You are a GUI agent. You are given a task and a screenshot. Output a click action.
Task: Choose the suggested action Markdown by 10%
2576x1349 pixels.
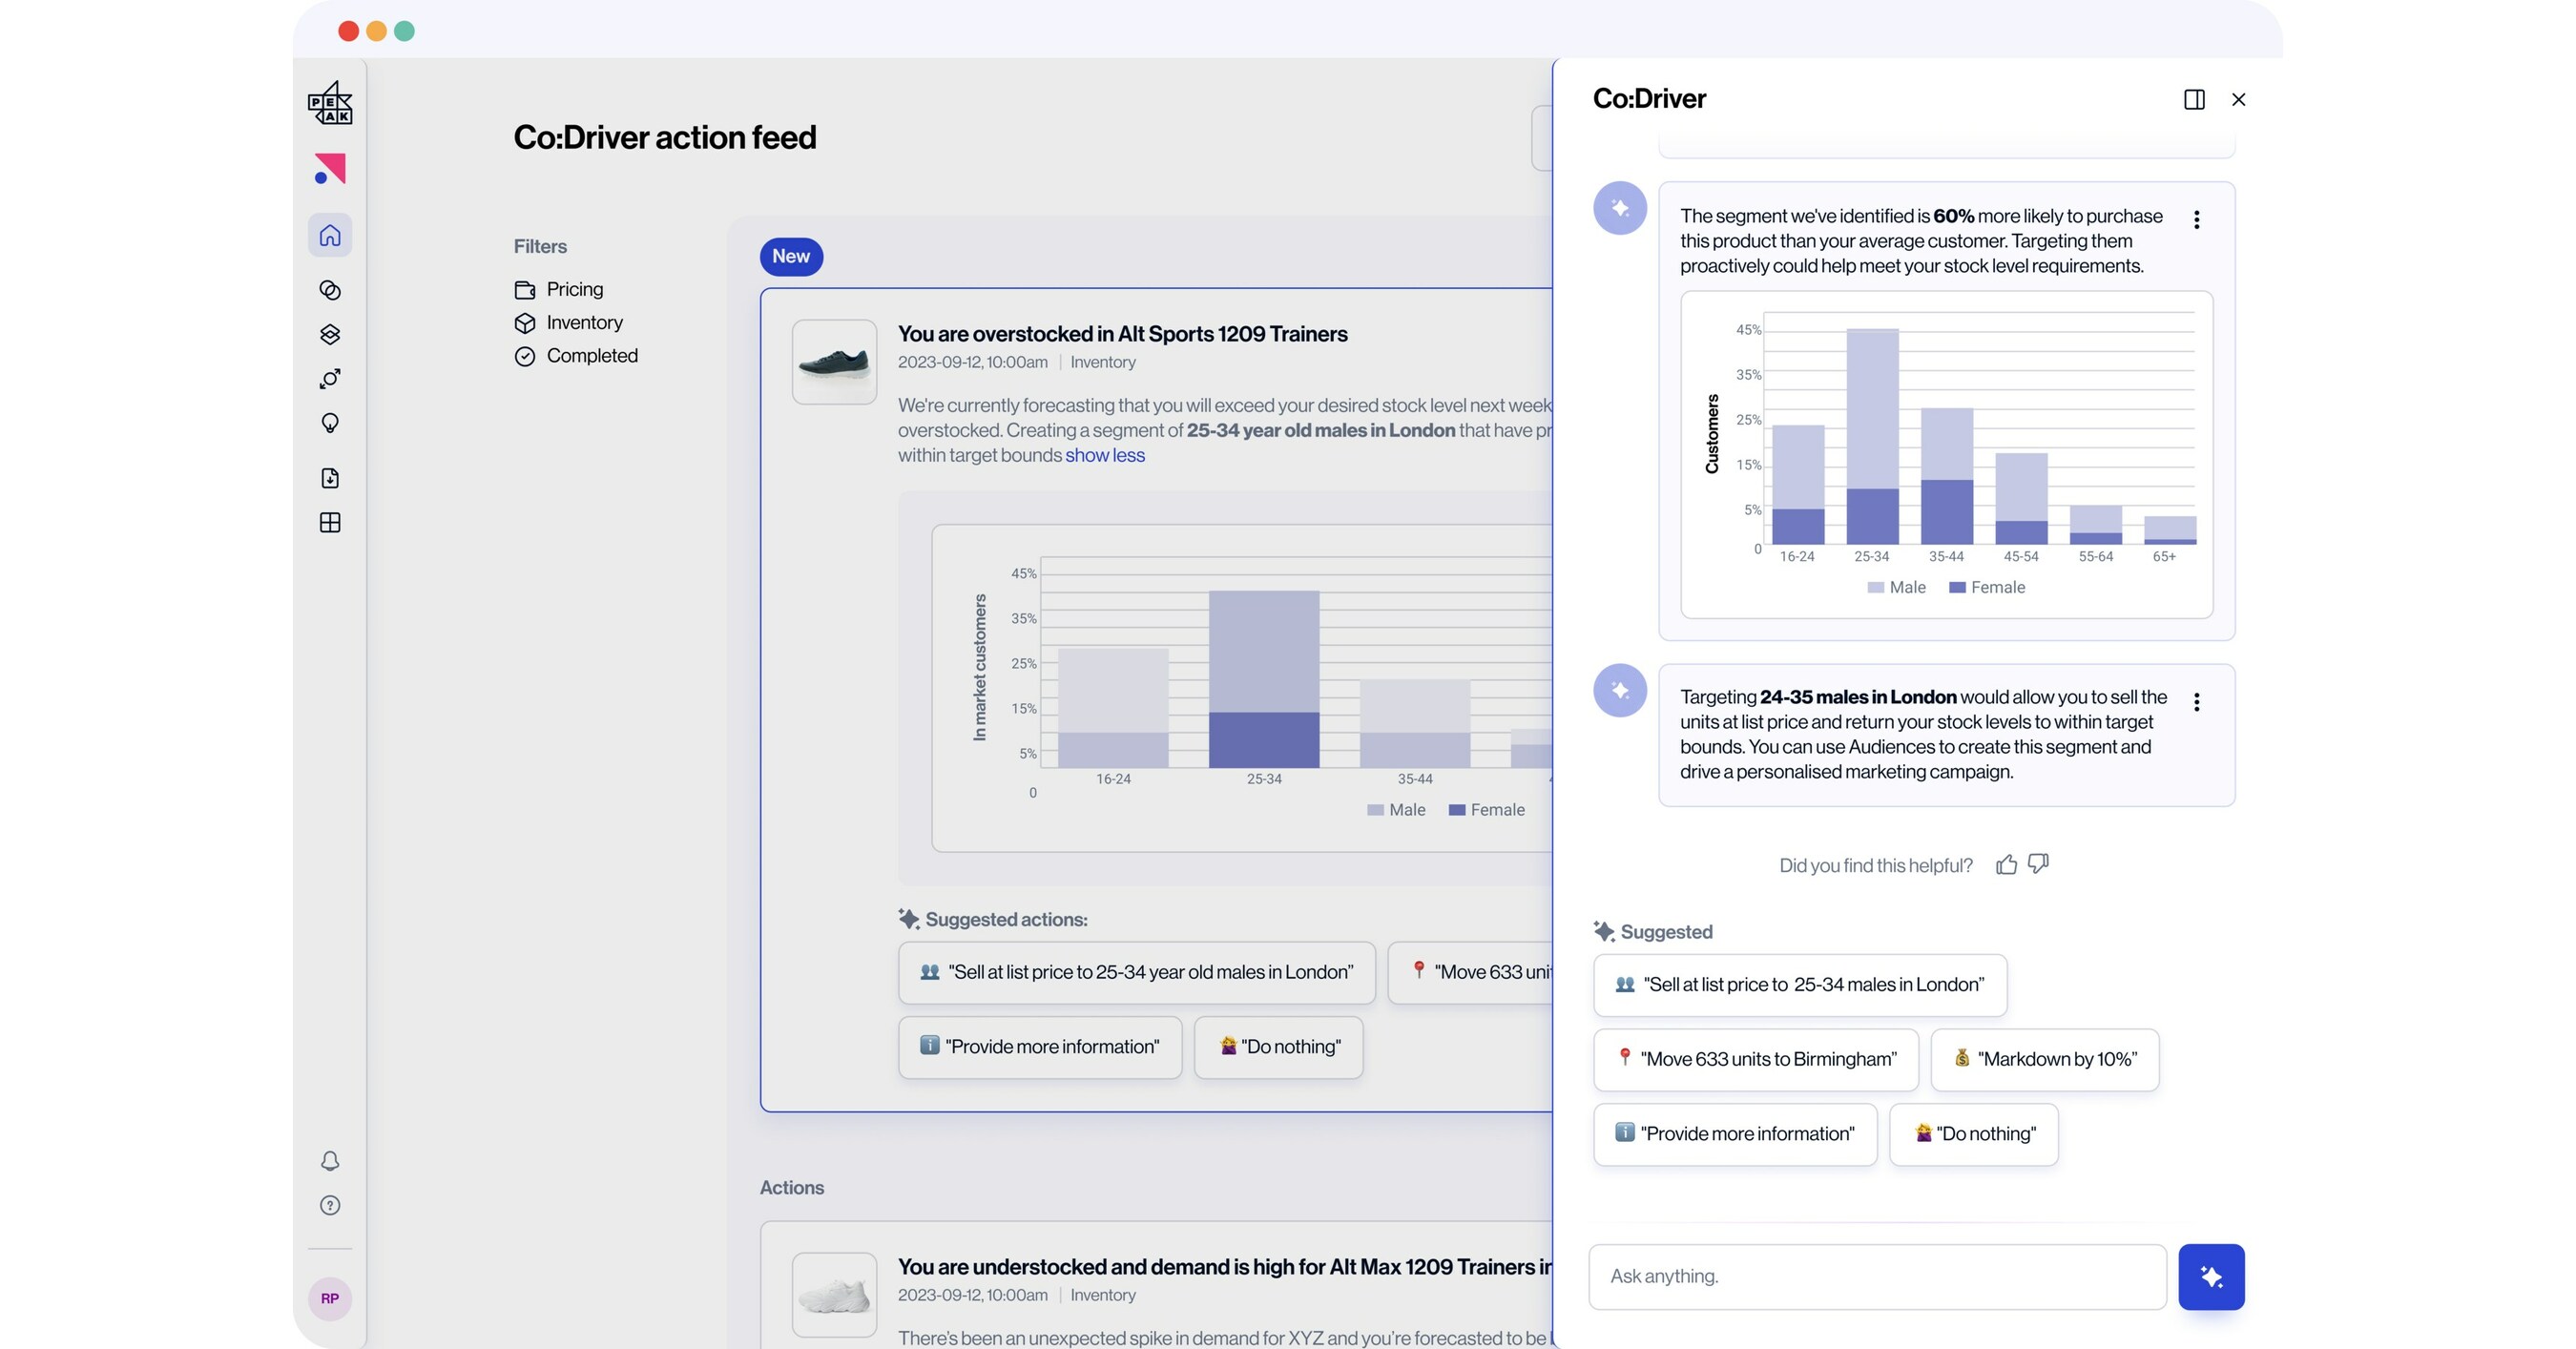[2044, 1059]
